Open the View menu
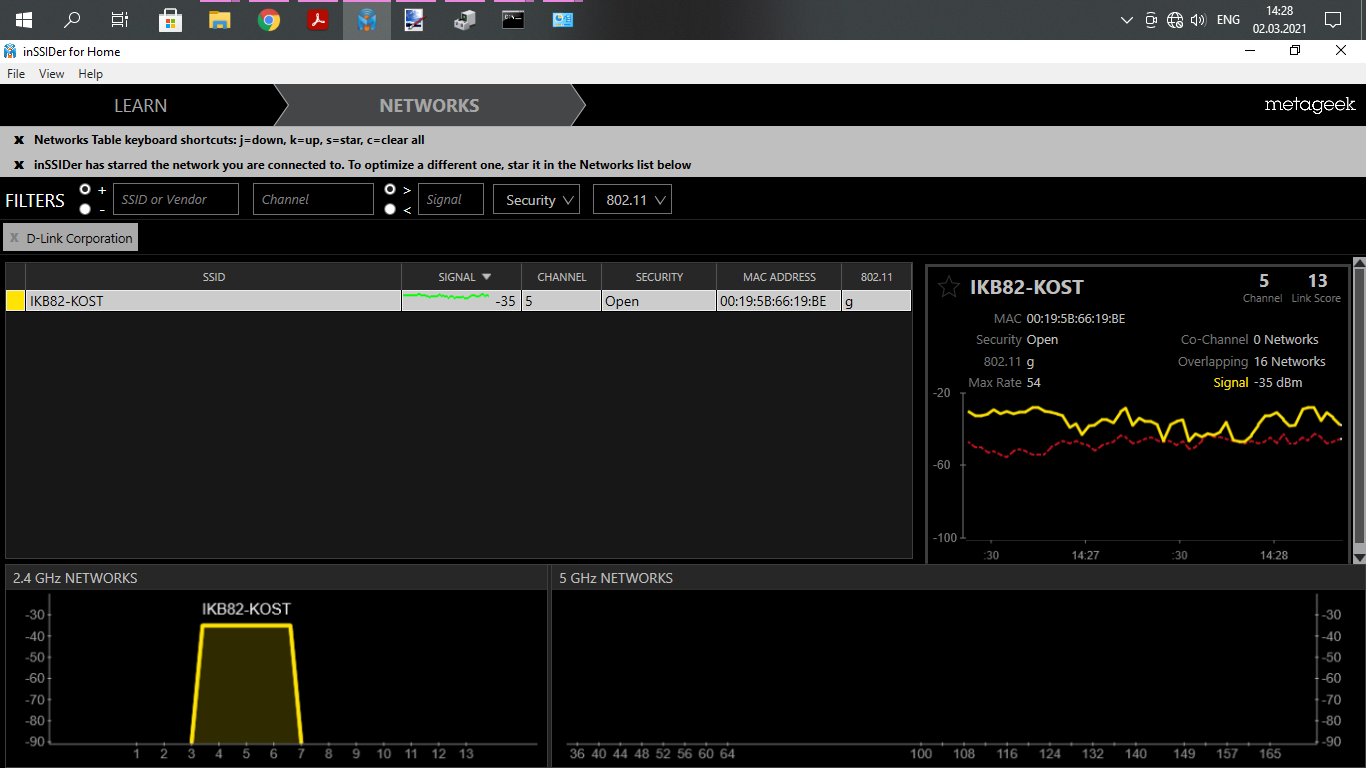This screenshot has height=768, width=1366. point(51,74)
